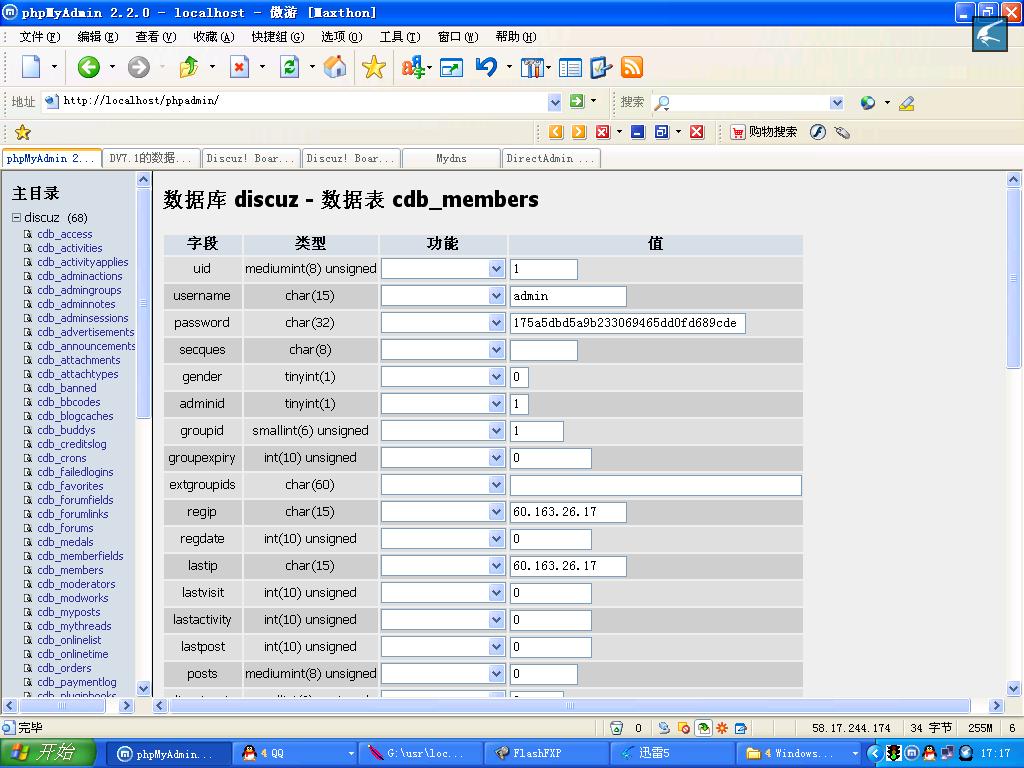The width and height of the screenshot is (1024, 768).
Task: Click the red stop-loading icon
Action: (x=240, y=67)
